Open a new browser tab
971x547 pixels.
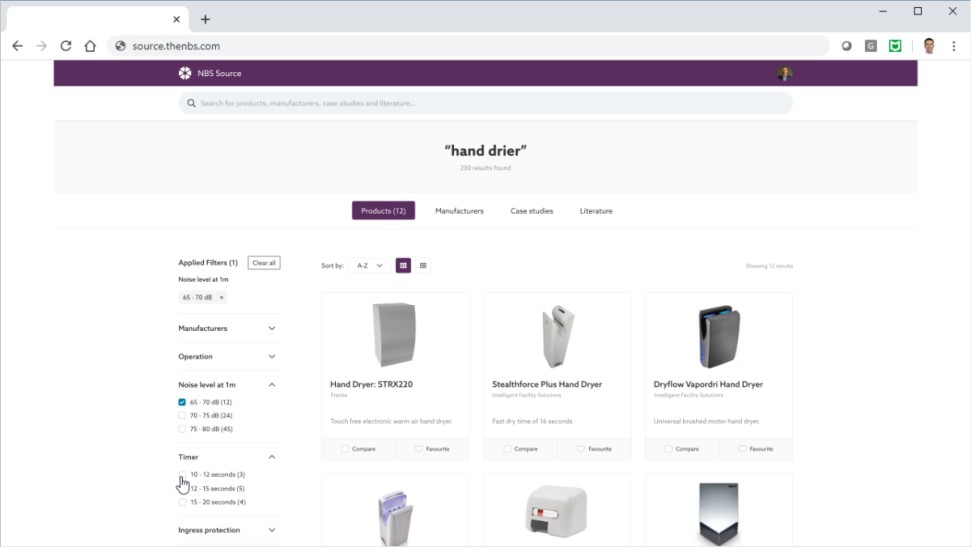point(205,19)
